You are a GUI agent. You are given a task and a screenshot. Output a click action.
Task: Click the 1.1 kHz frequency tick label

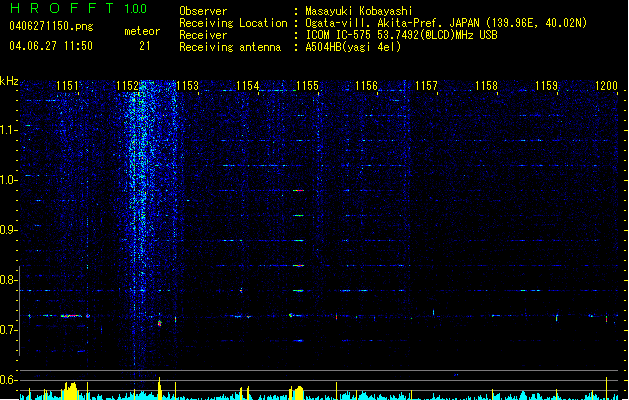[x=8, y=130]
